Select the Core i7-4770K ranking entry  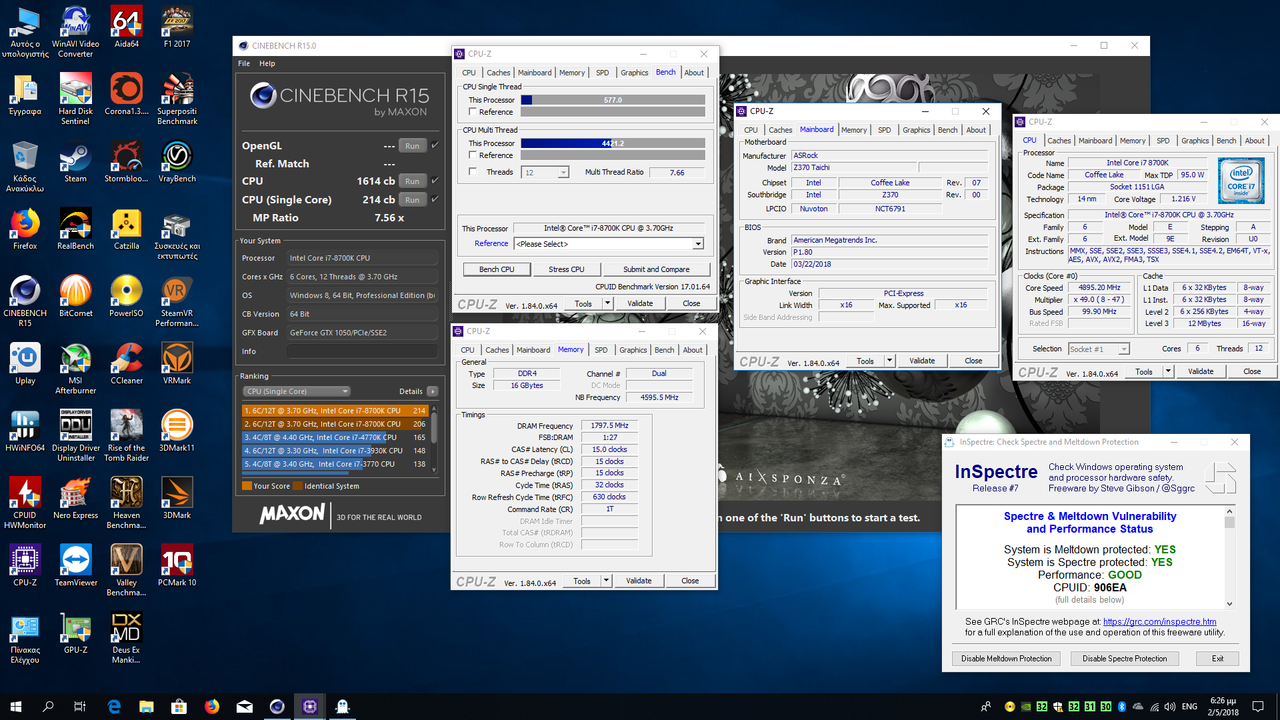click(x=334, y=437)
